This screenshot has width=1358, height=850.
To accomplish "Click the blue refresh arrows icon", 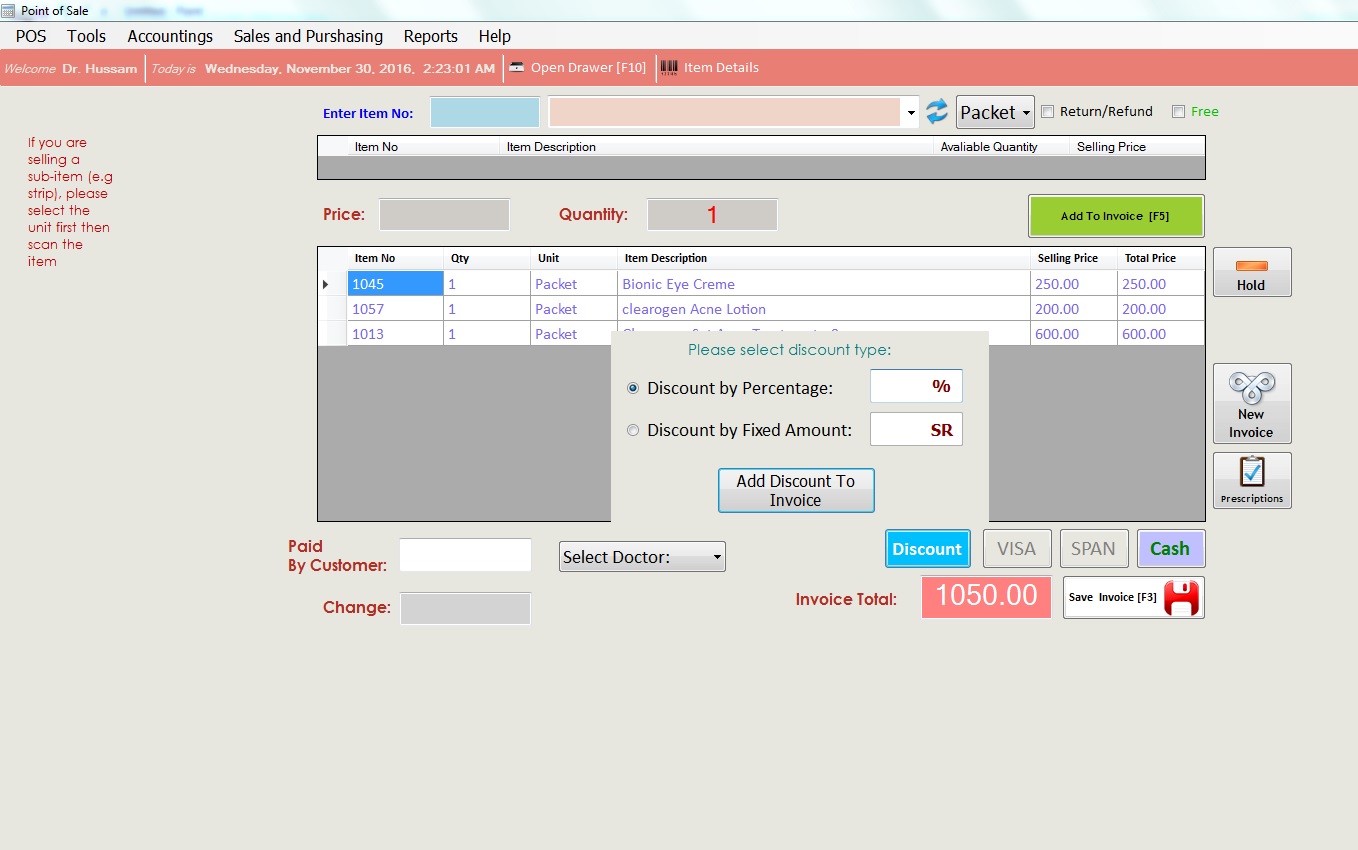I will click(x=936, y=112).
